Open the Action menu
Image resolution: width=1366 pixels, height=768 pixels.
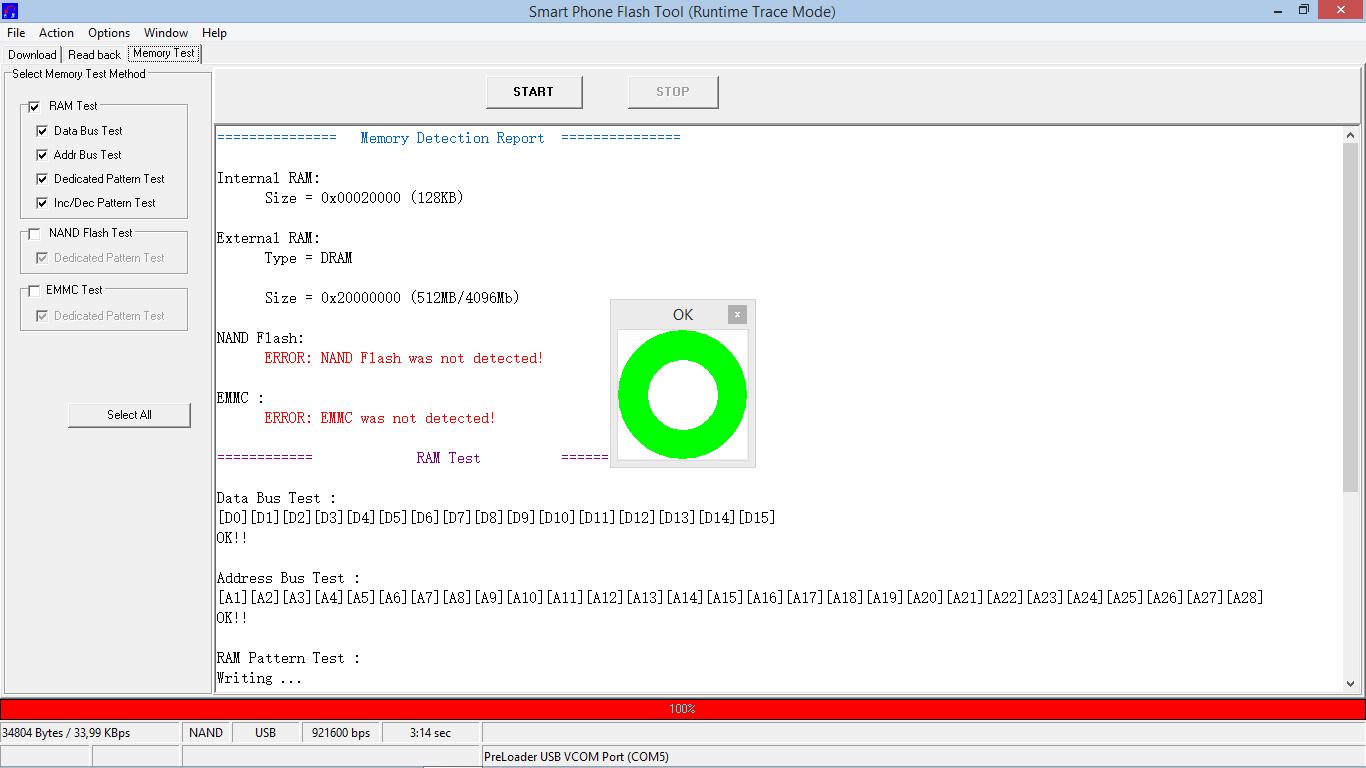[56, 33]
